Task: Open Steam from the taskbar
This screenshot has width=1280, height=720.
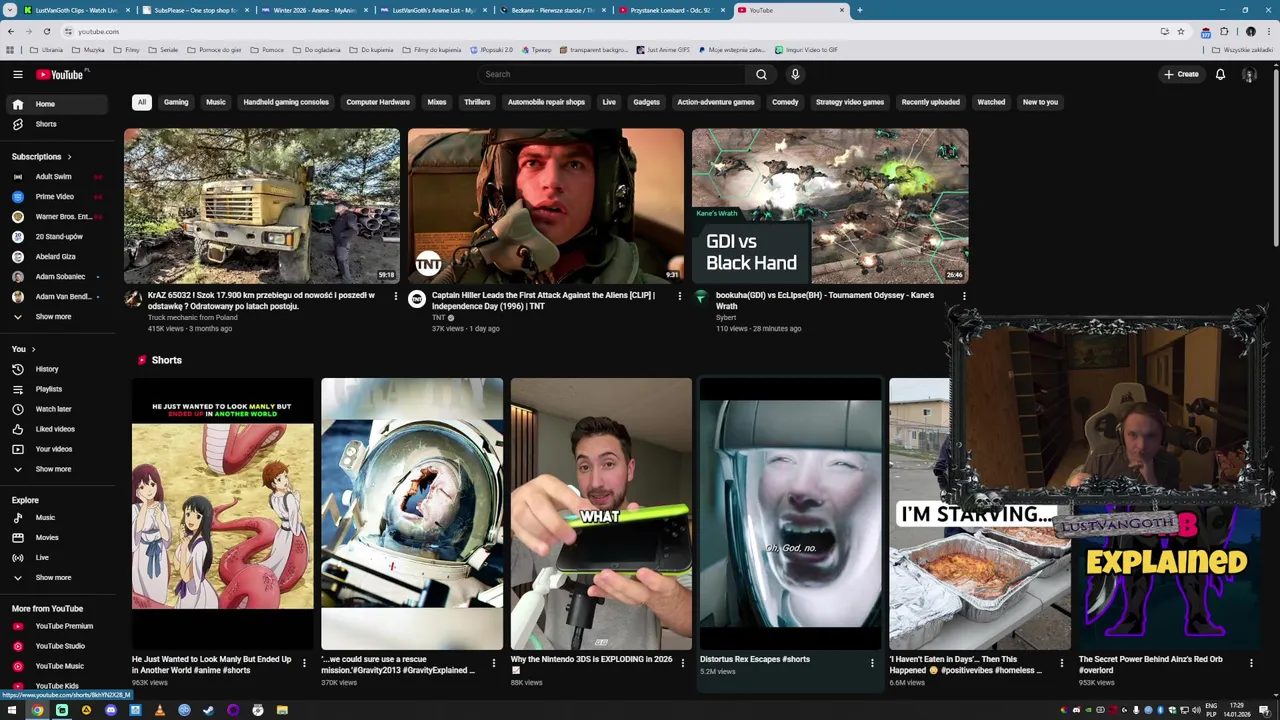Action: click(x=208, y=710)
